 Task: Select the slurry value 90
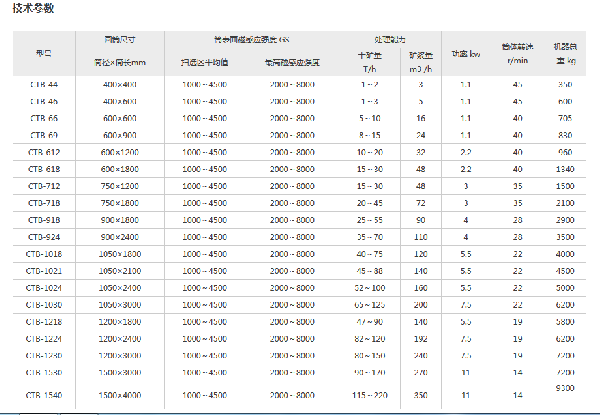(x=421, y=220)
